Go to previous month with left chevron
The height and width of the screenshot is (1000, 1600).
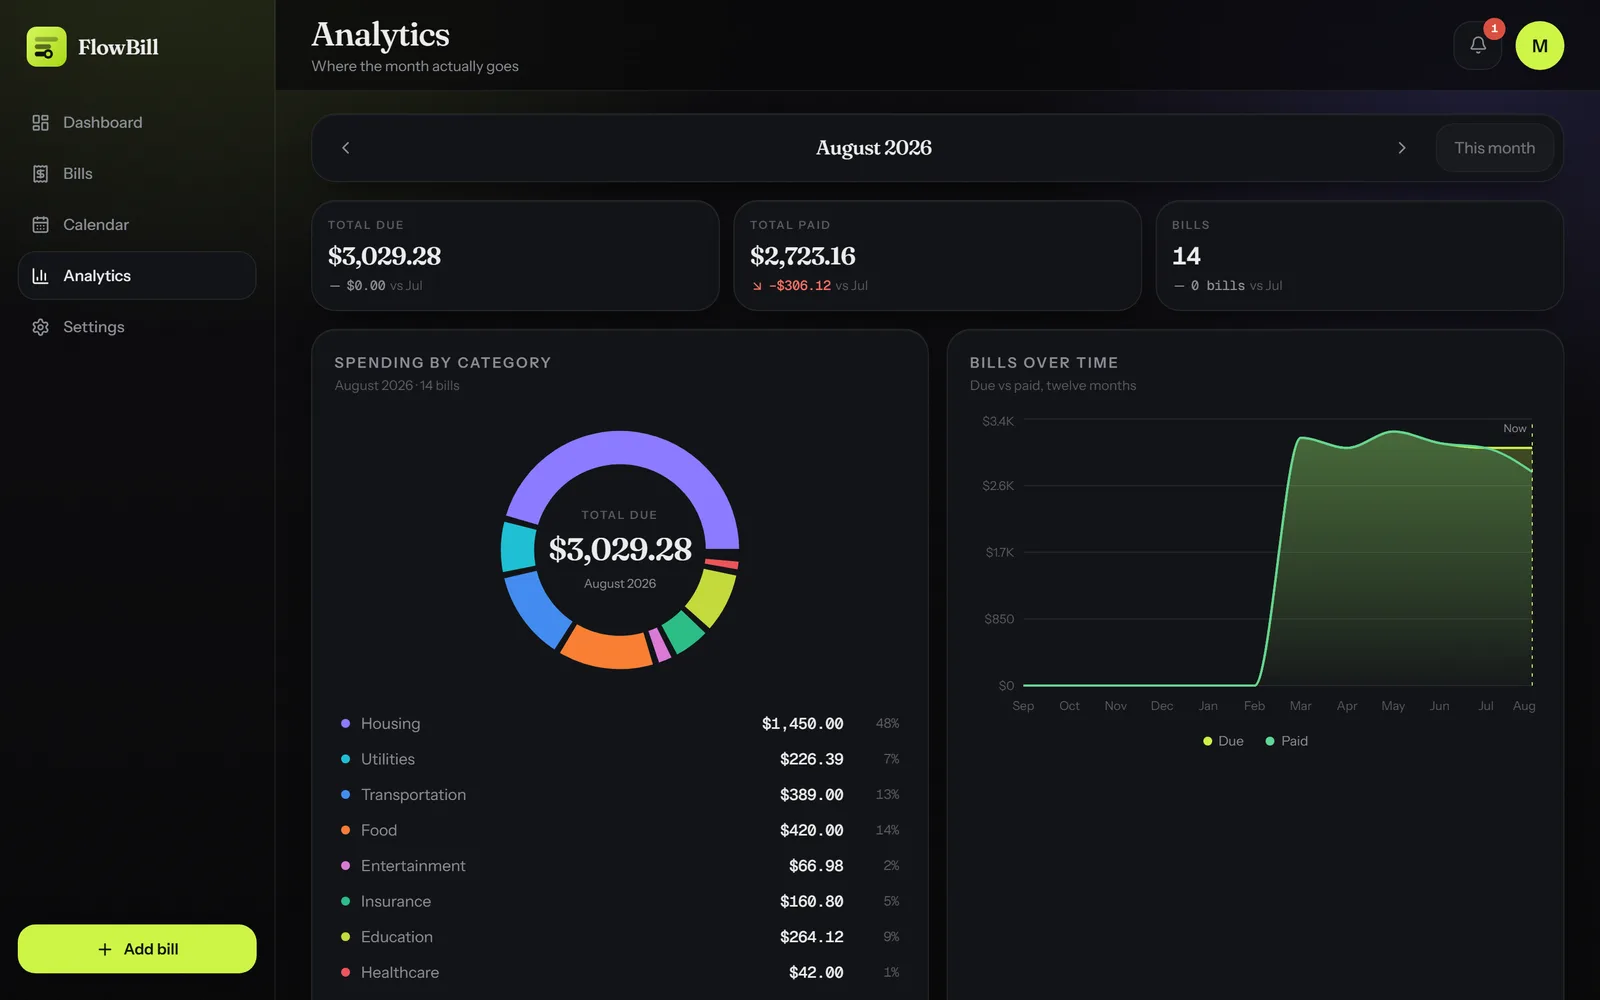(346, 148)
